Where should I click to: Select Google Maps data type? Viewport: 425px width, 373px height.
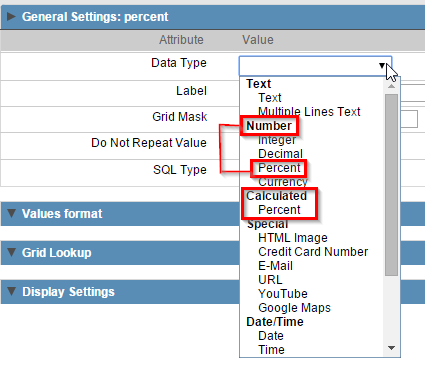click(294, 308)
